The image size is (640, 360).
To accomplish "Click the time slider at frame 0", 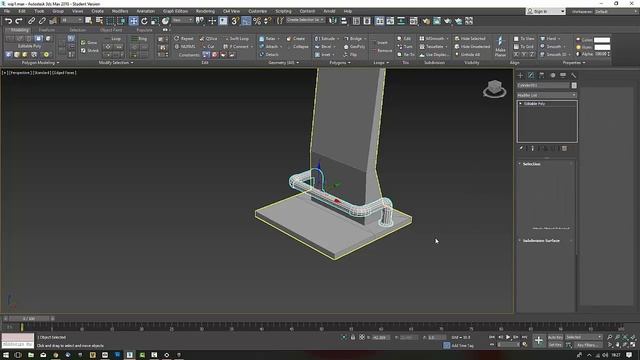I will click(x=29, y=318).
